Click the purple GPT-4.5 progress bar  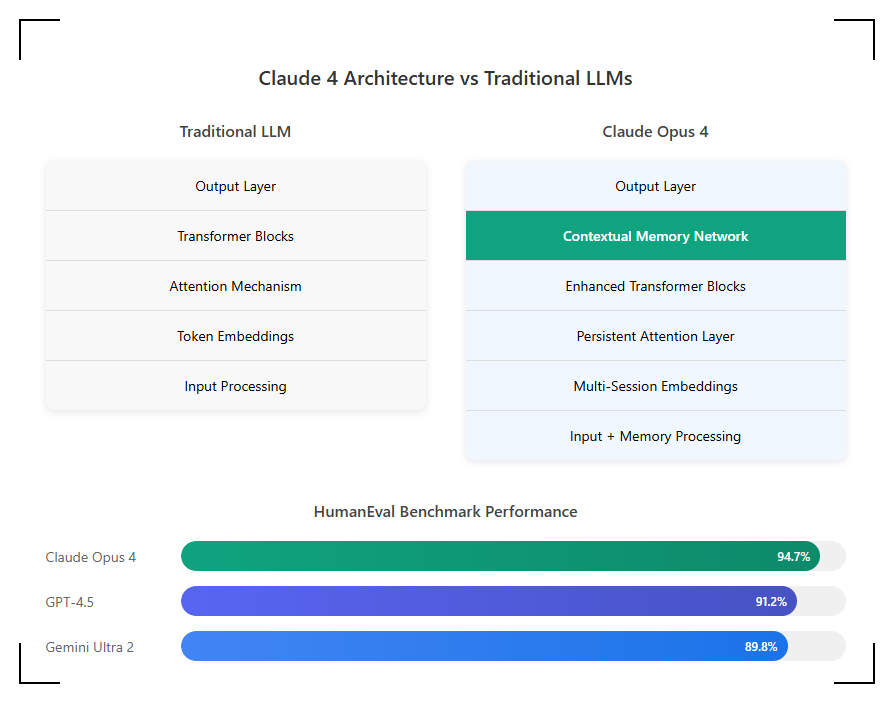[x=489, y=601]
